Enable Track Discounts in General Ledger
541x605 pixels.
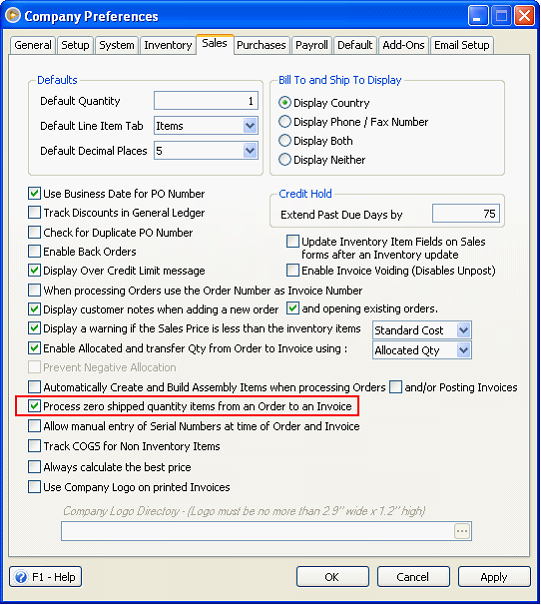[34, 213]
